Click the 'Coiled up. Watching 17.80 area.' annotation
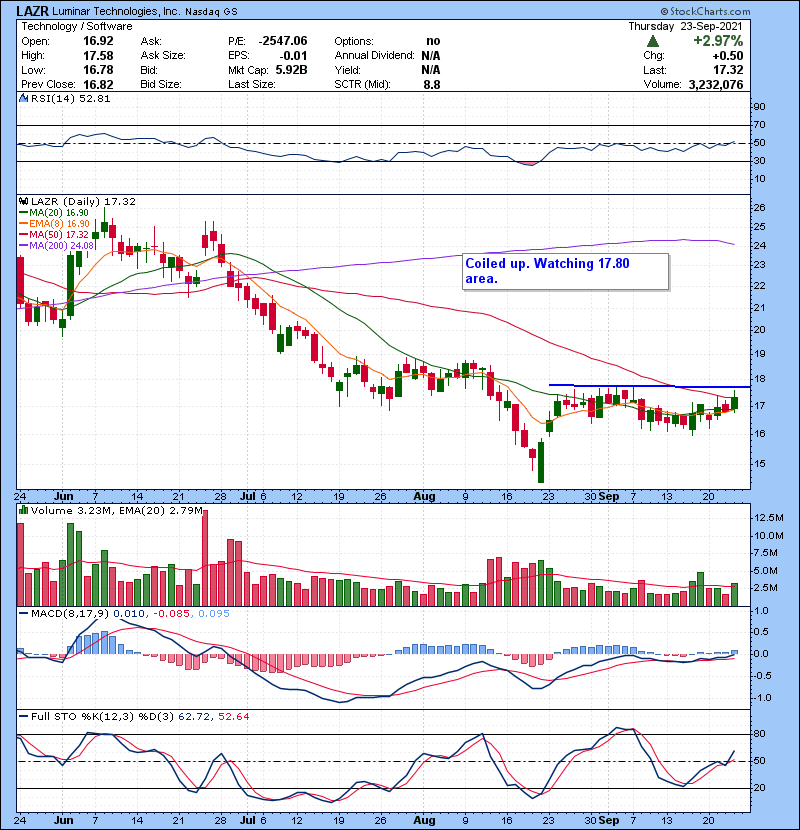The image size is (800, 830). point(565,272)
